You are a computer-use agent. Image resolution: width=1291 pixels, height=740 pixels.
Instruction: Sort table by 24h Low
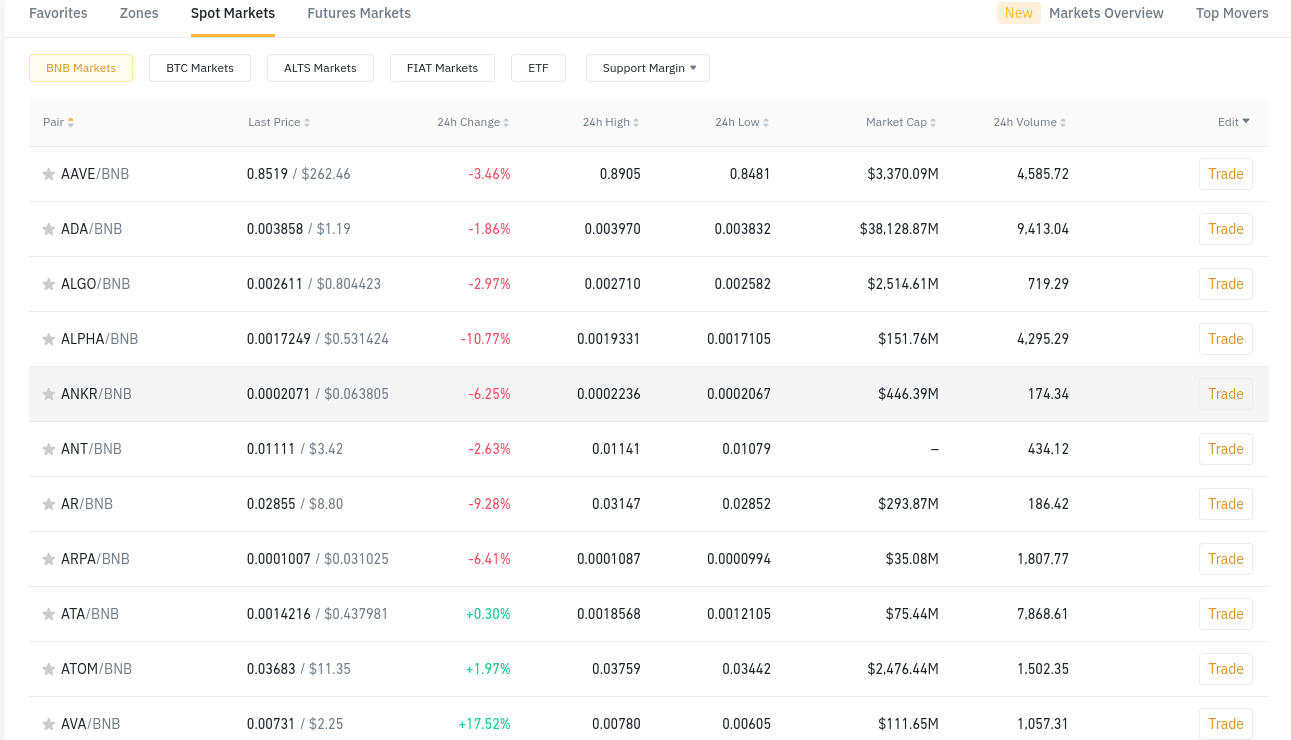(742, 122)
